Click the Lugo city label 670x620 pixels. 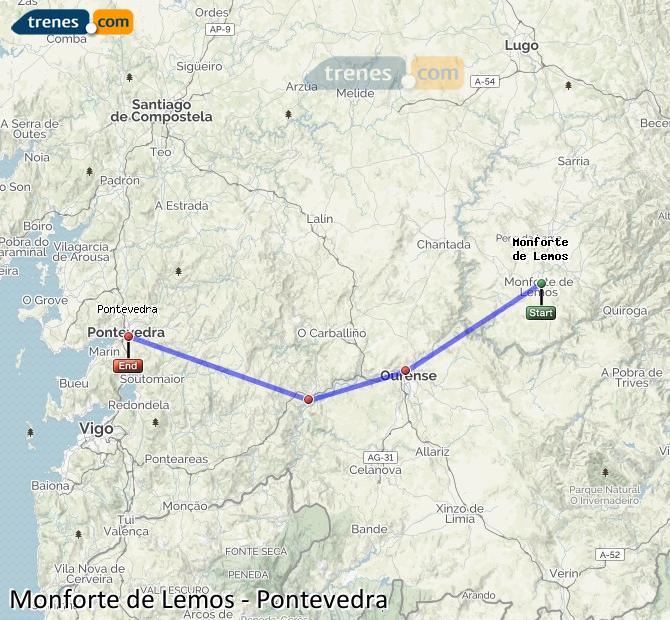tap(521, 45)
